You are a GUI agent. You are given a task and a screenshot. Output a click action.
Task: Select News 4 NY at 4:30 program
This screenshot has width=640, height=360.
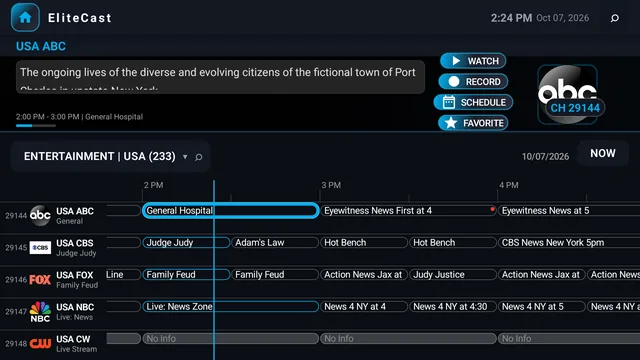(453, 307)
